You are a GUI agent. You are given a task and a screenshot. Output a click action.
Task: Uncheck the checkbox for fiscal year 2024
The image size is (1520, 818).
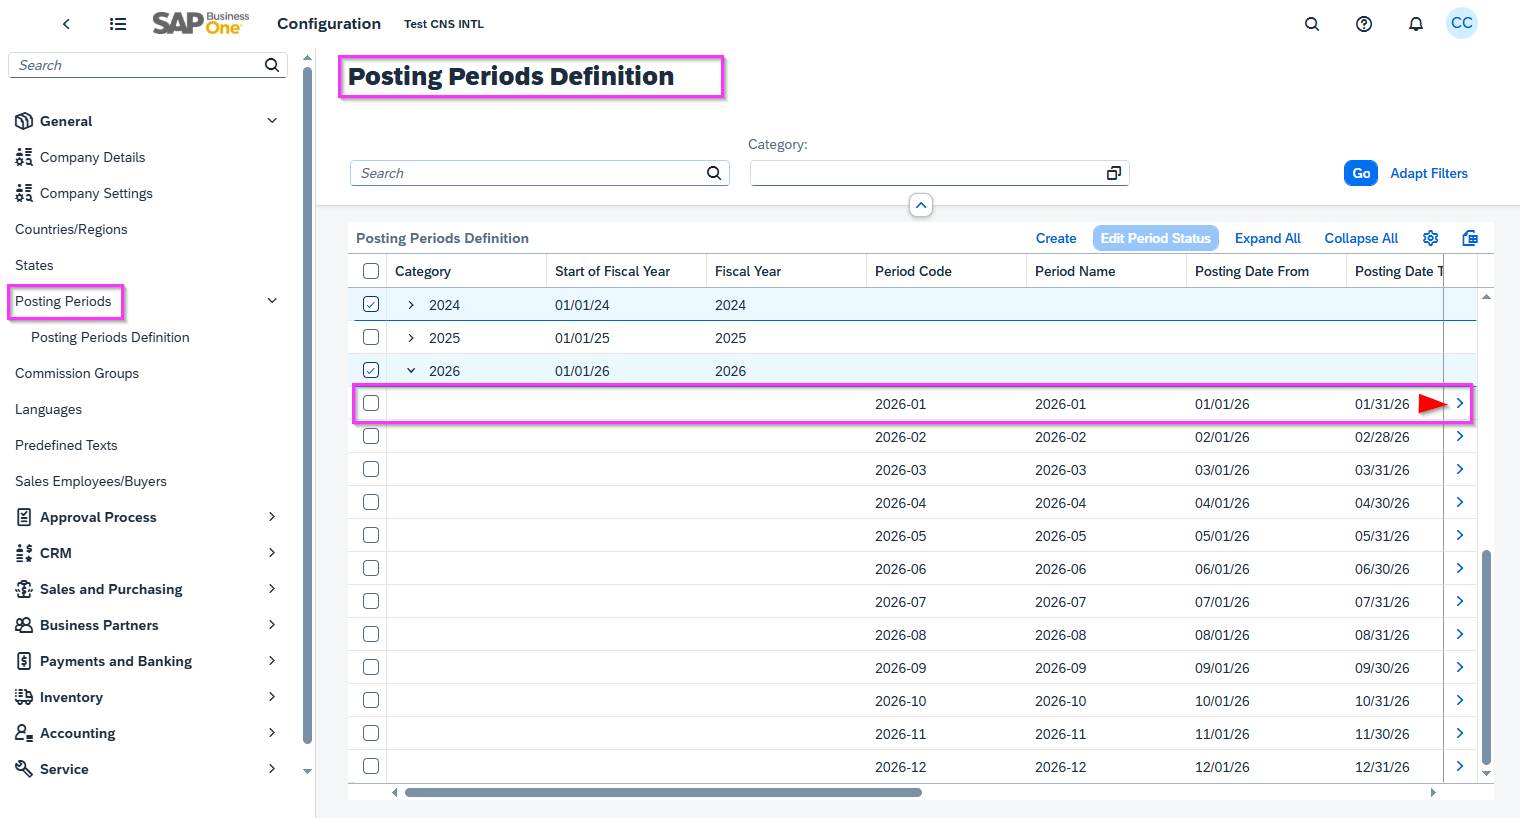pos(371,304)
